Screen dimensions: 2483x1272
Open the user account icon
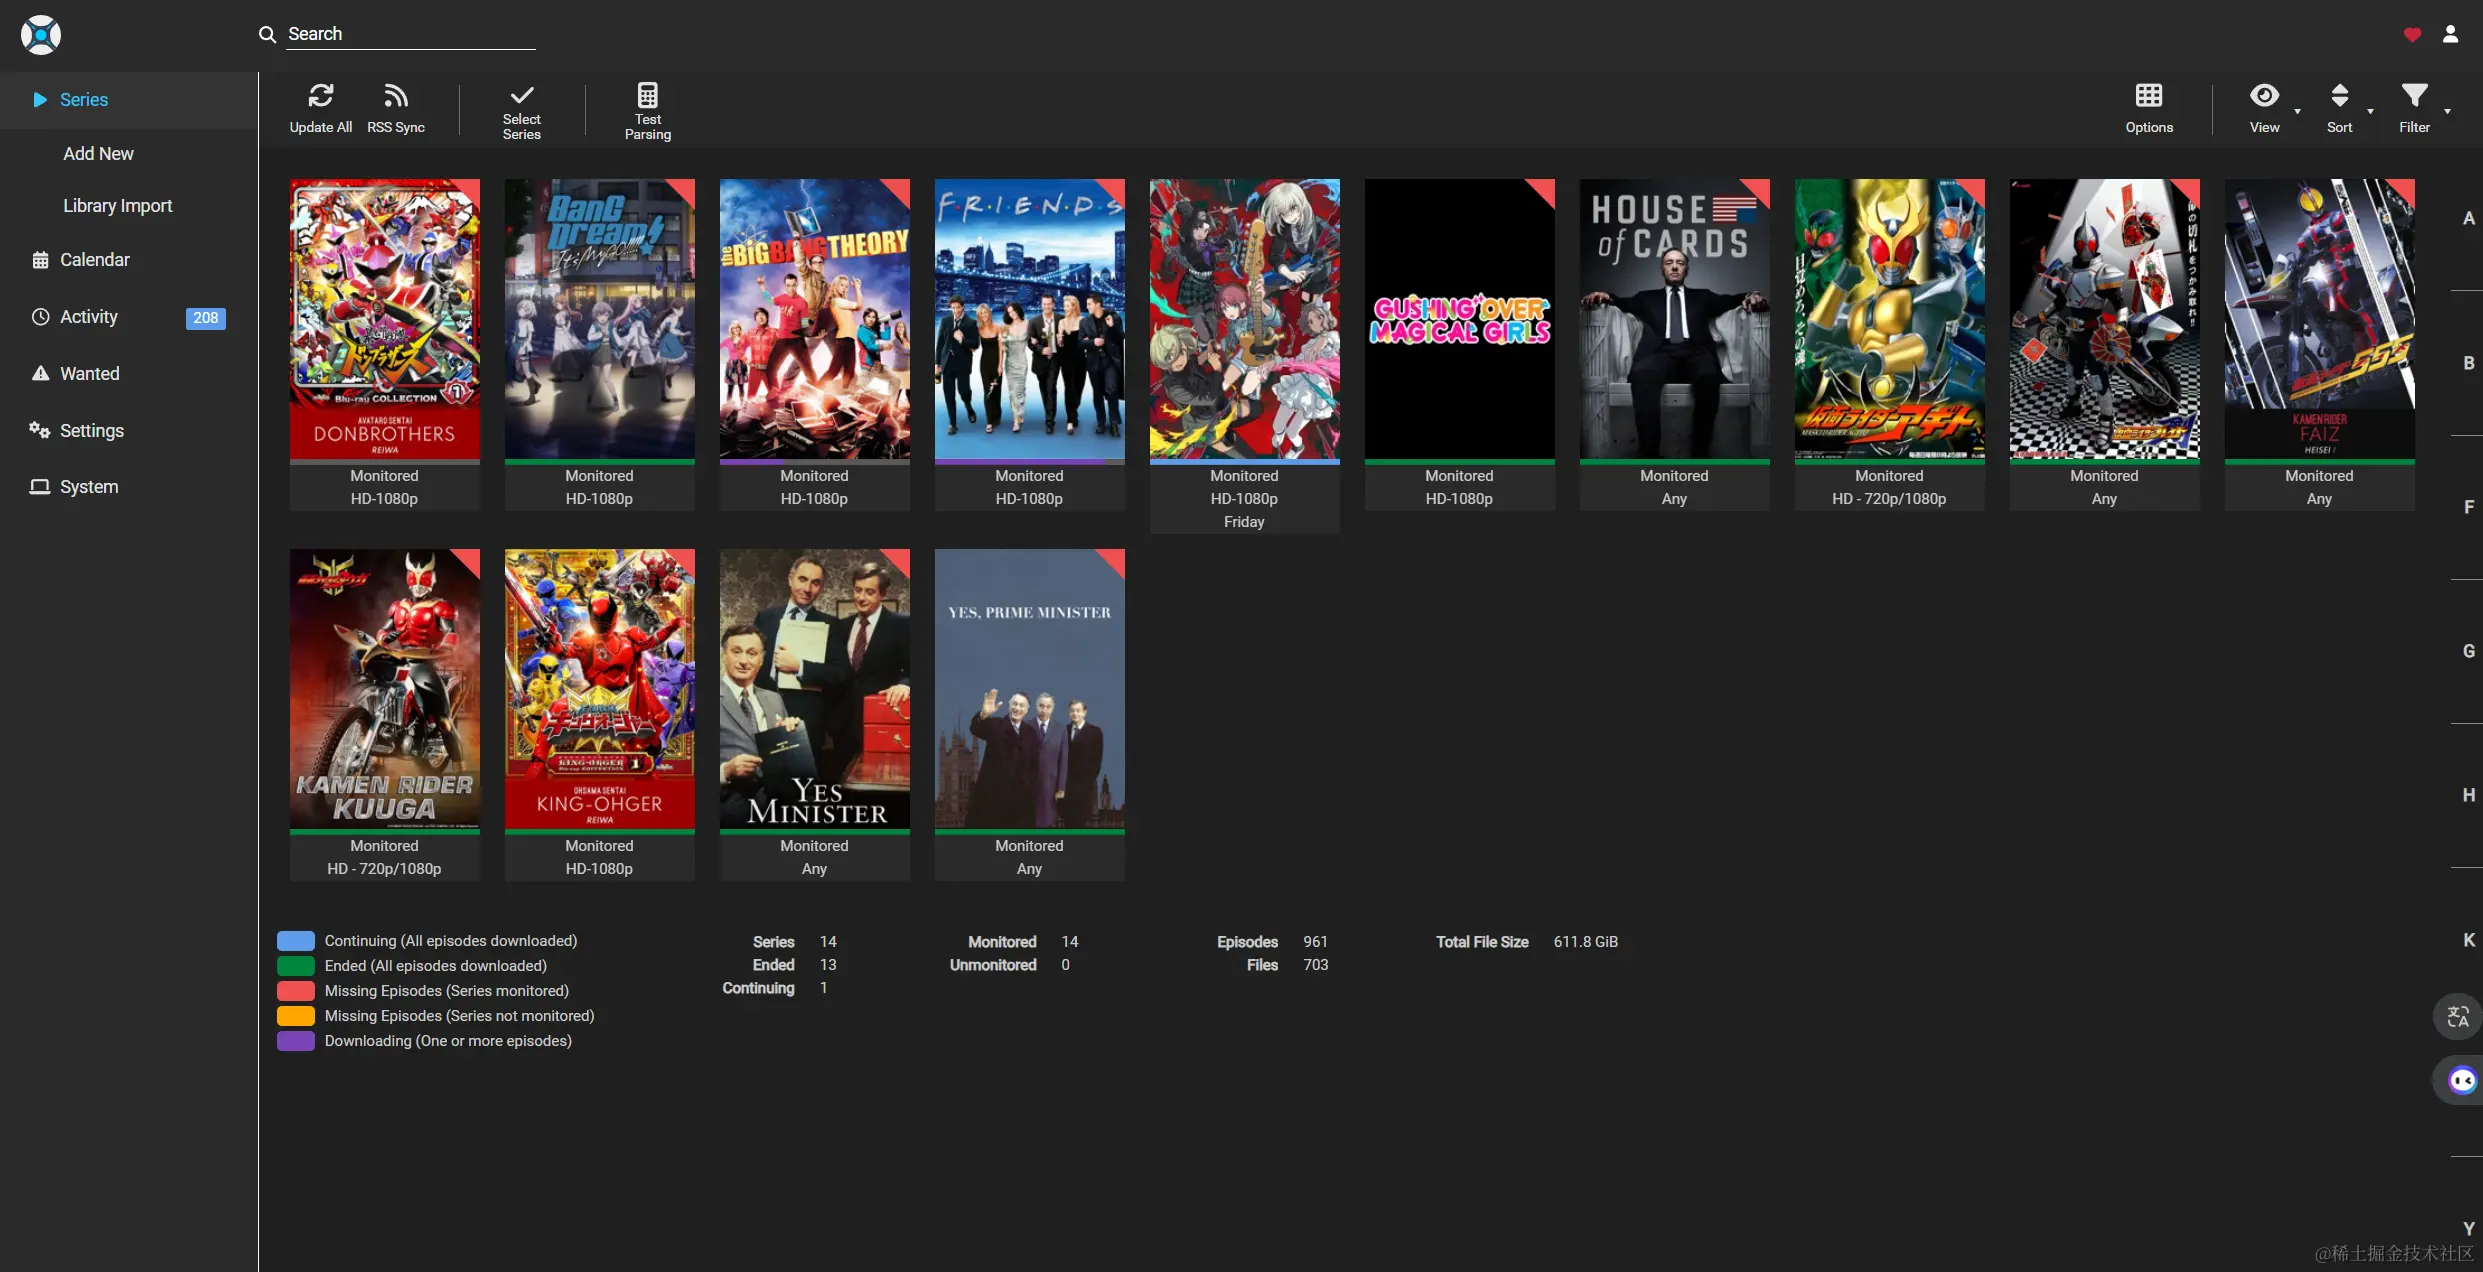2450,35
